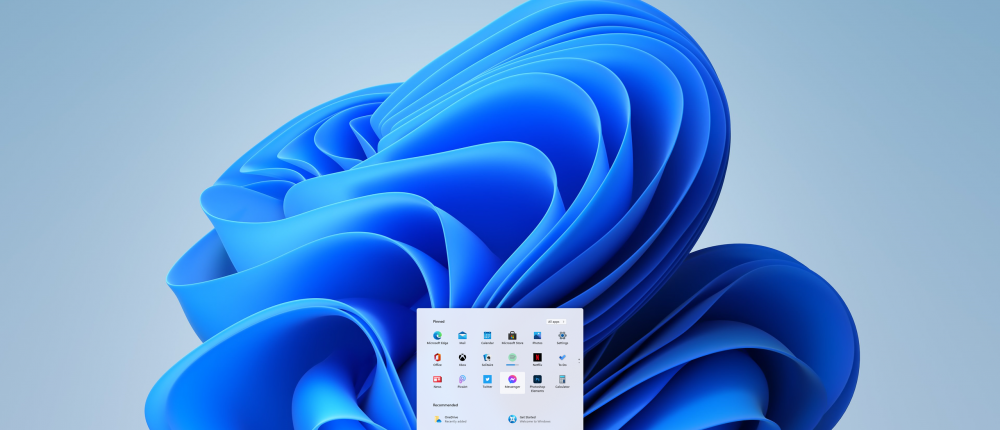Open the Xbox app
The height and width of the screenshot is (430, 1000).
(x=462, y=359)
